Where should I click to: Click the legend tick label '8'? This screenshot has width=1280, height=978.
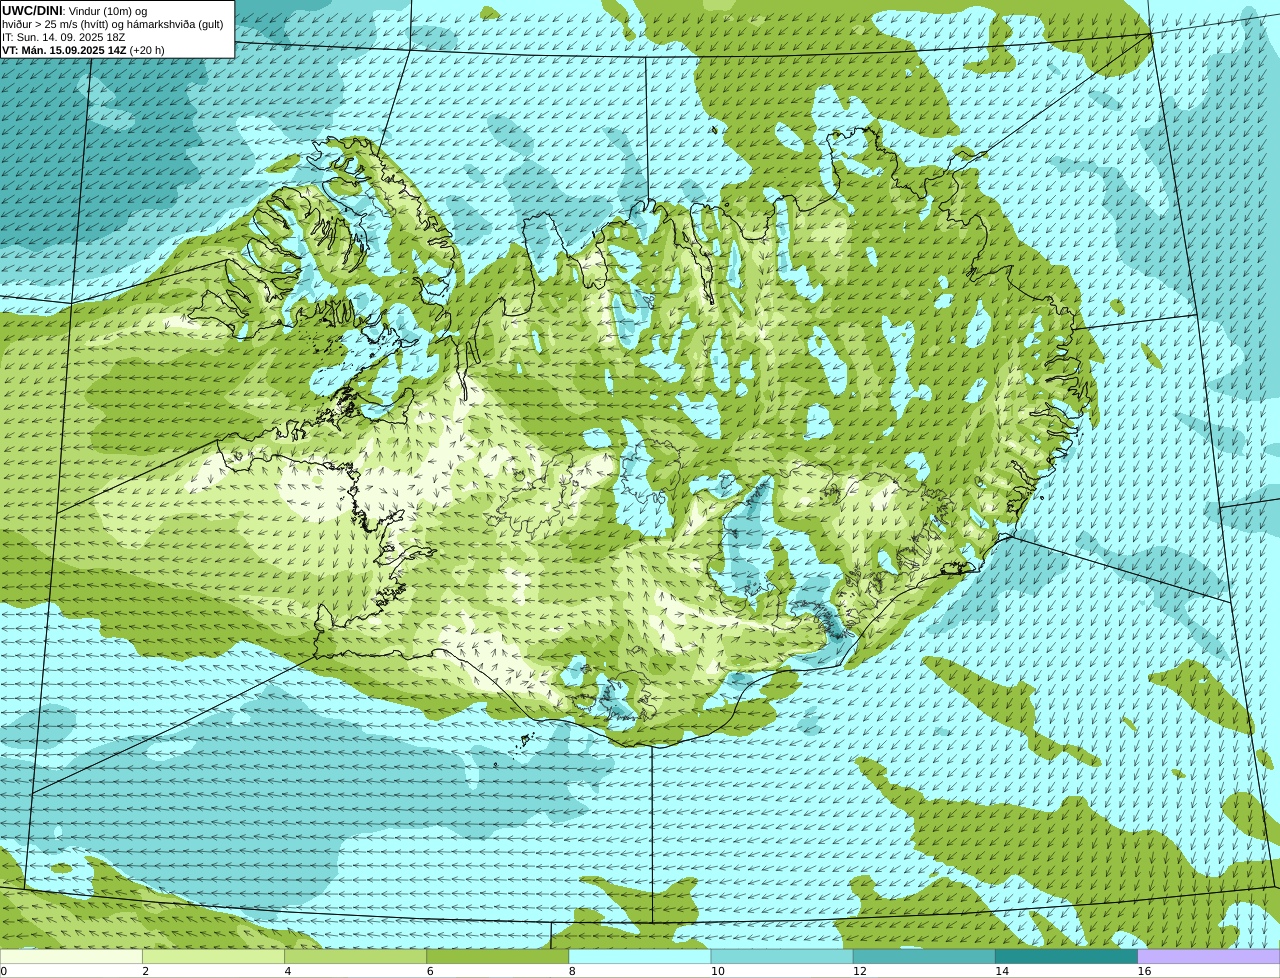572,971
